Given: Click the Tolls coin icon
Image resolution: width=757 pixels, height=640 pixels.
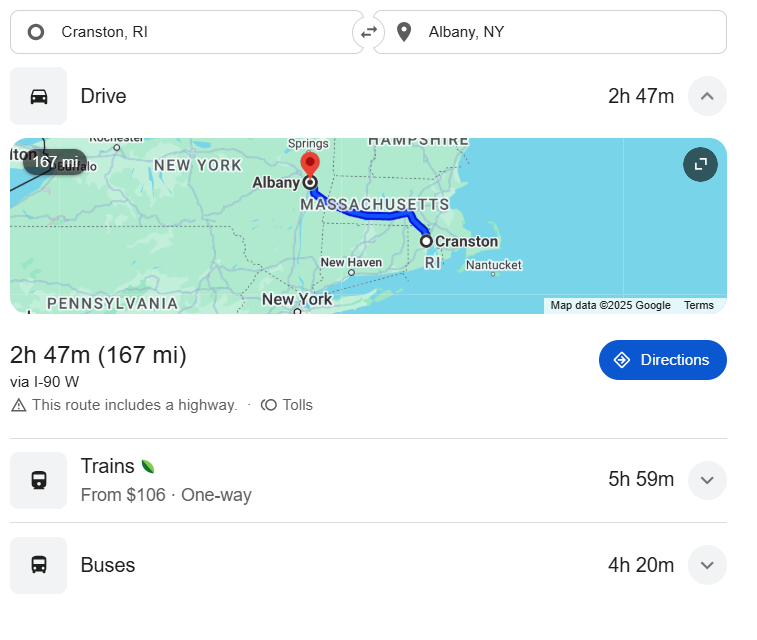Looking at the screenshot, I should [x=268, y=405].
